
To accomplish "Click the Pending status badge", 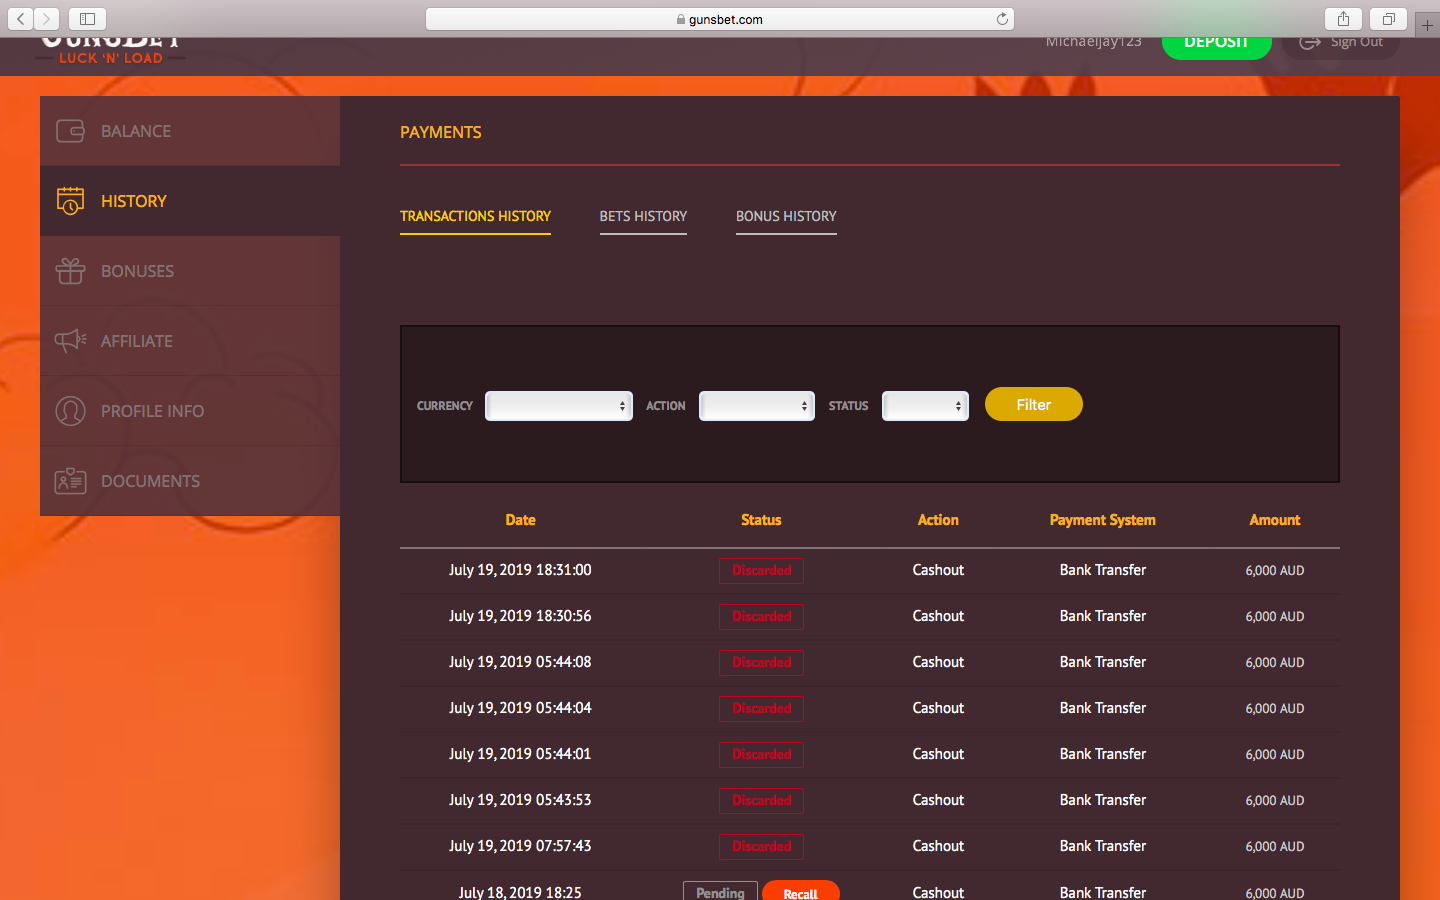I will pyautogui.click(x=720, y=892).
